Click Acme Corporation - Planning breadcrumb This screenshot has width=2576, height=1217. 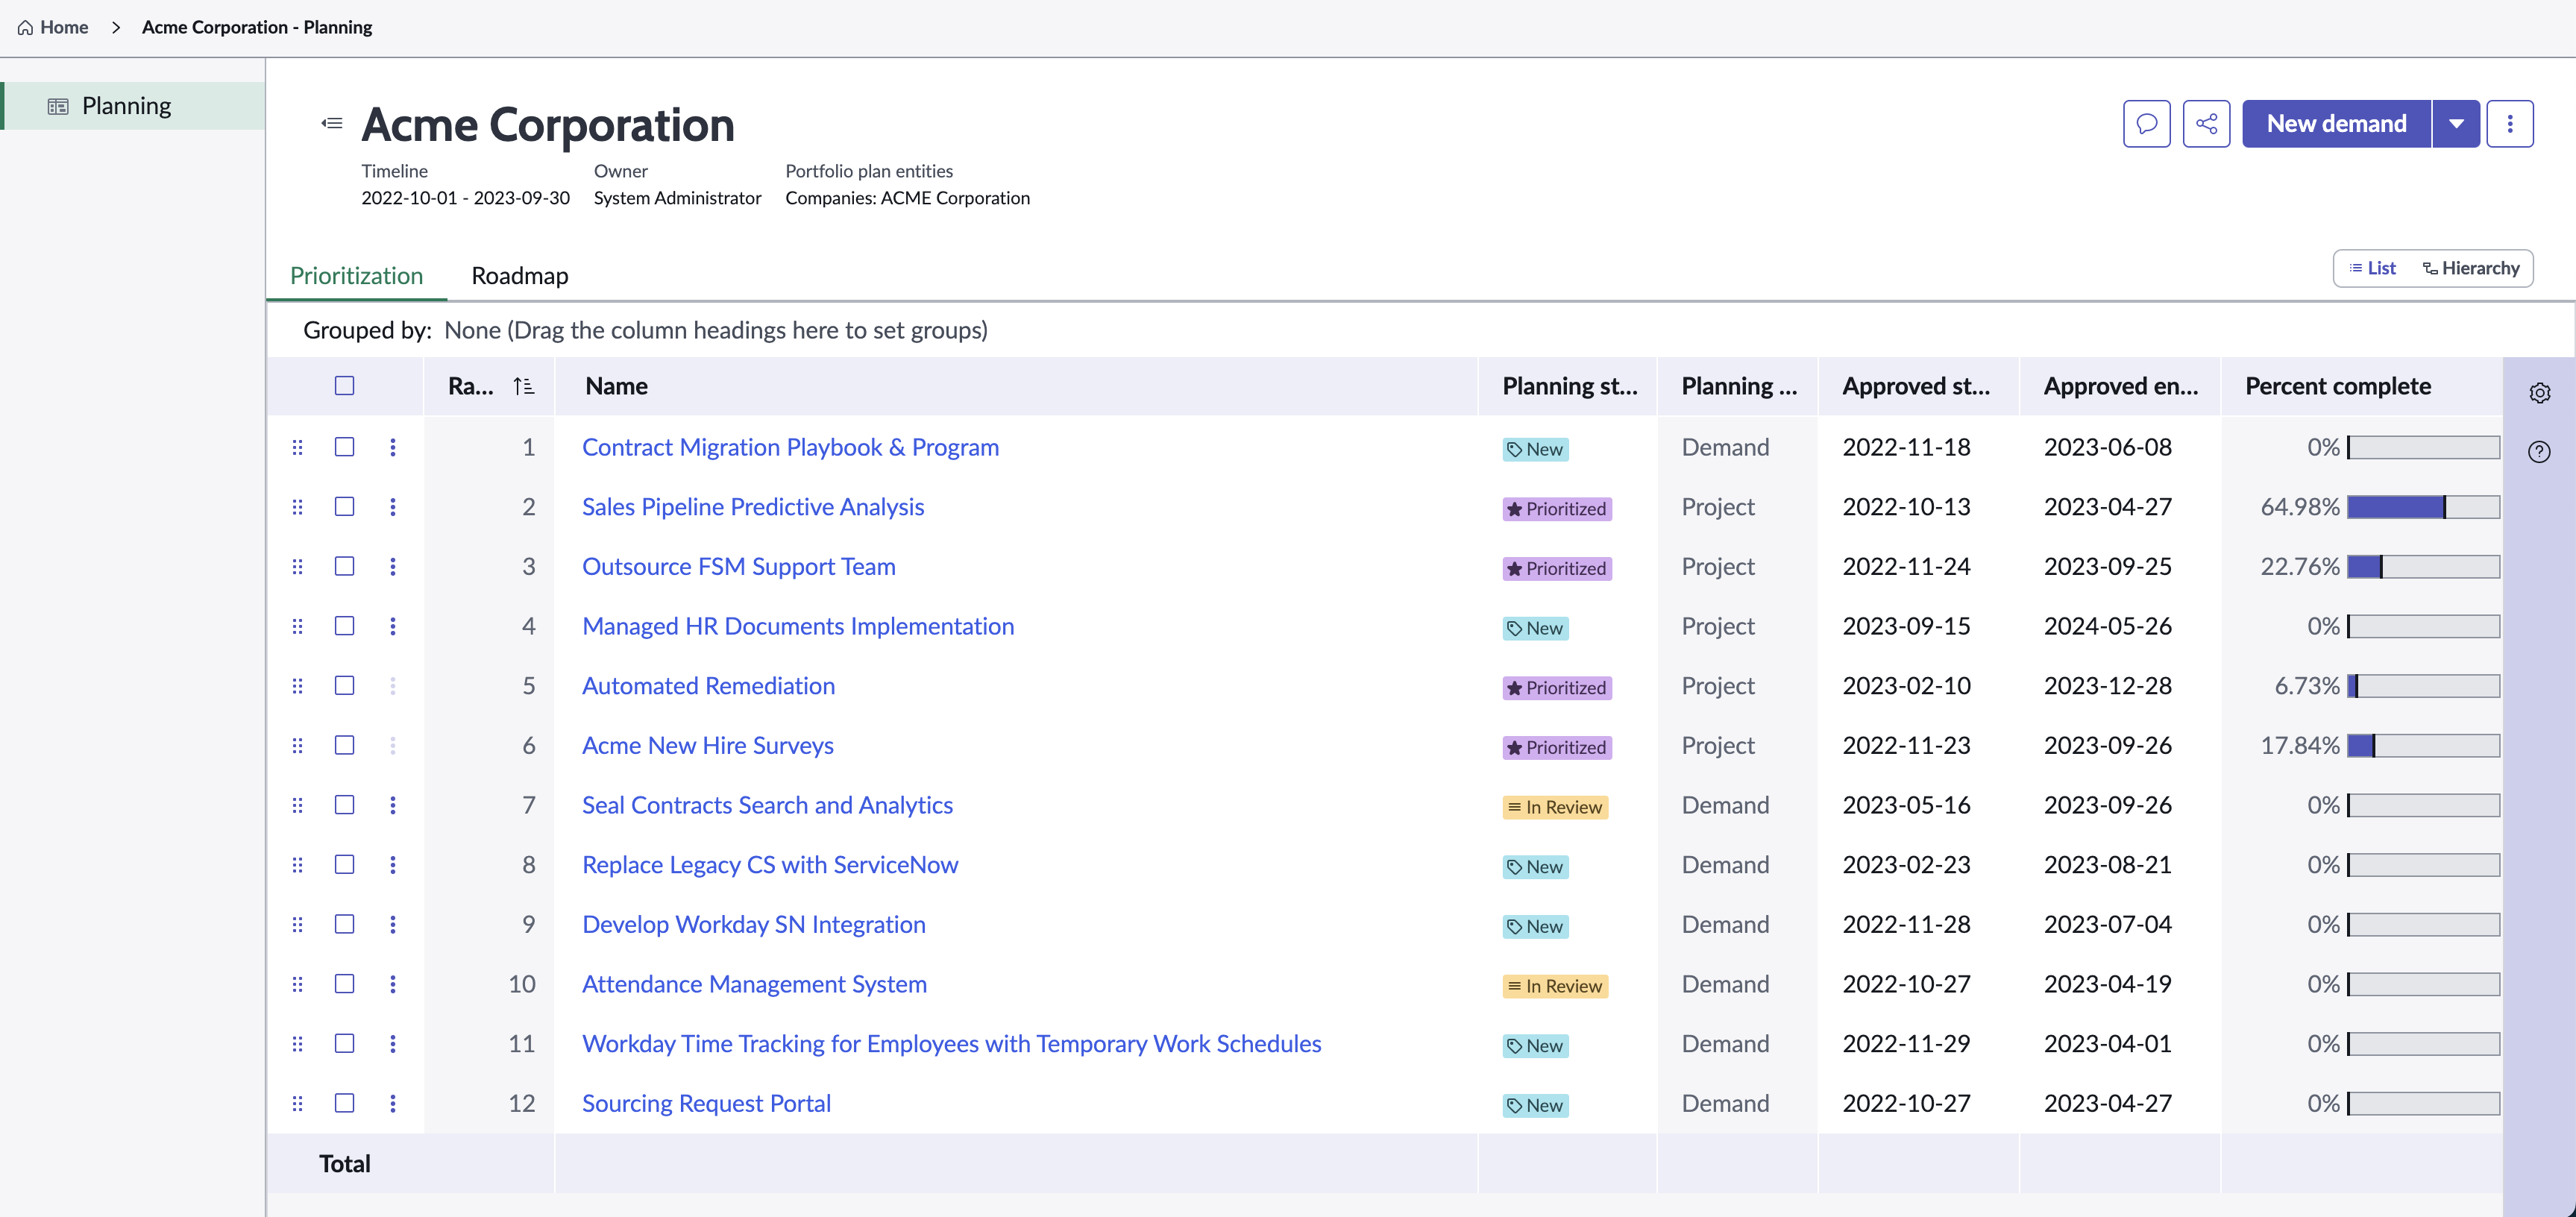[257, 27]
